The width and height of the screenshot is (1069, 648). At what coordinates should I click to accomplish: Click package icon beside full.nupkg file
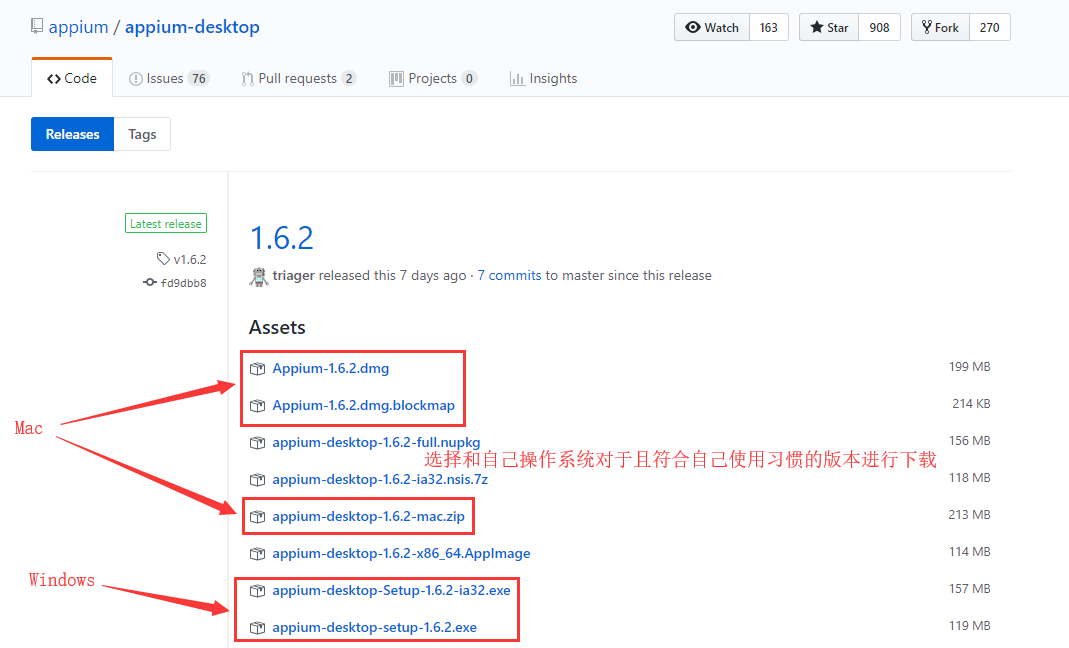point(257,443)
